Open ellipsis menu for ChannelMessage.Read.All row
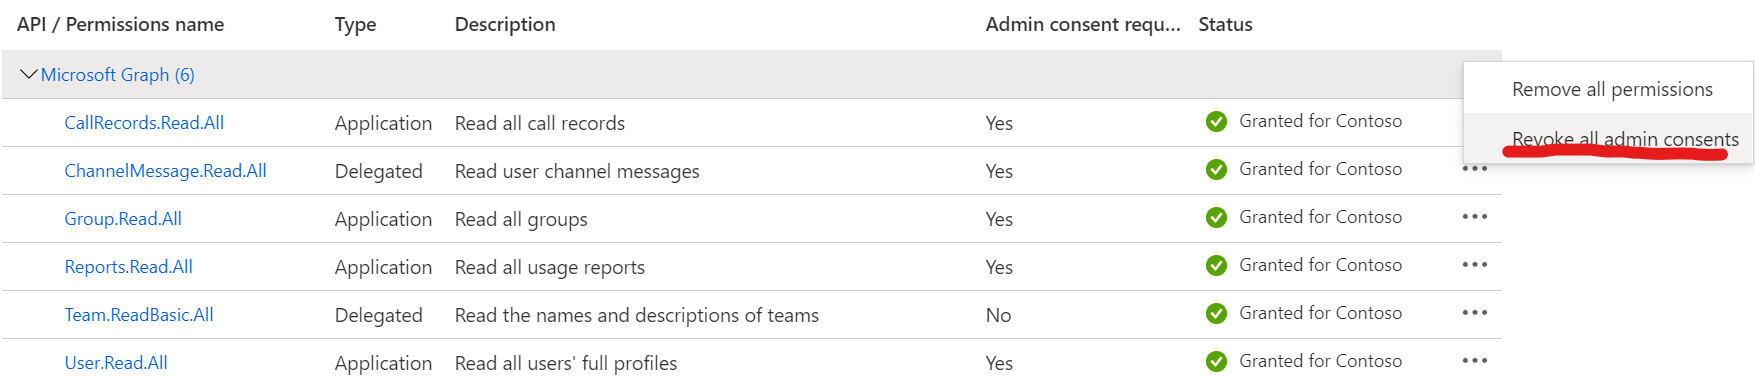Viewport: 1755px width, 382px height. point(1474,169)
